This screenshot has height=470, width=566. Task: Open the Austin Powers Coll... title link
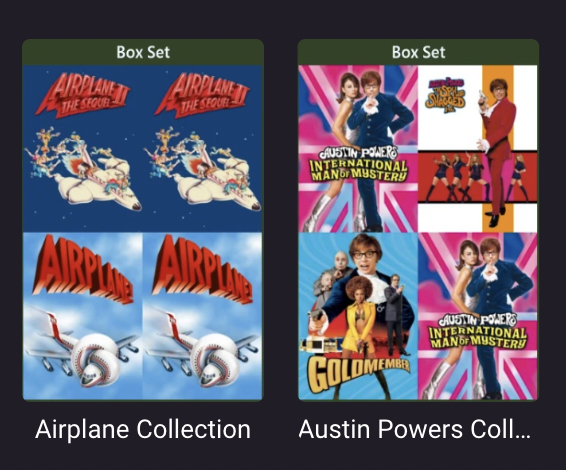(x=415, y=429)
